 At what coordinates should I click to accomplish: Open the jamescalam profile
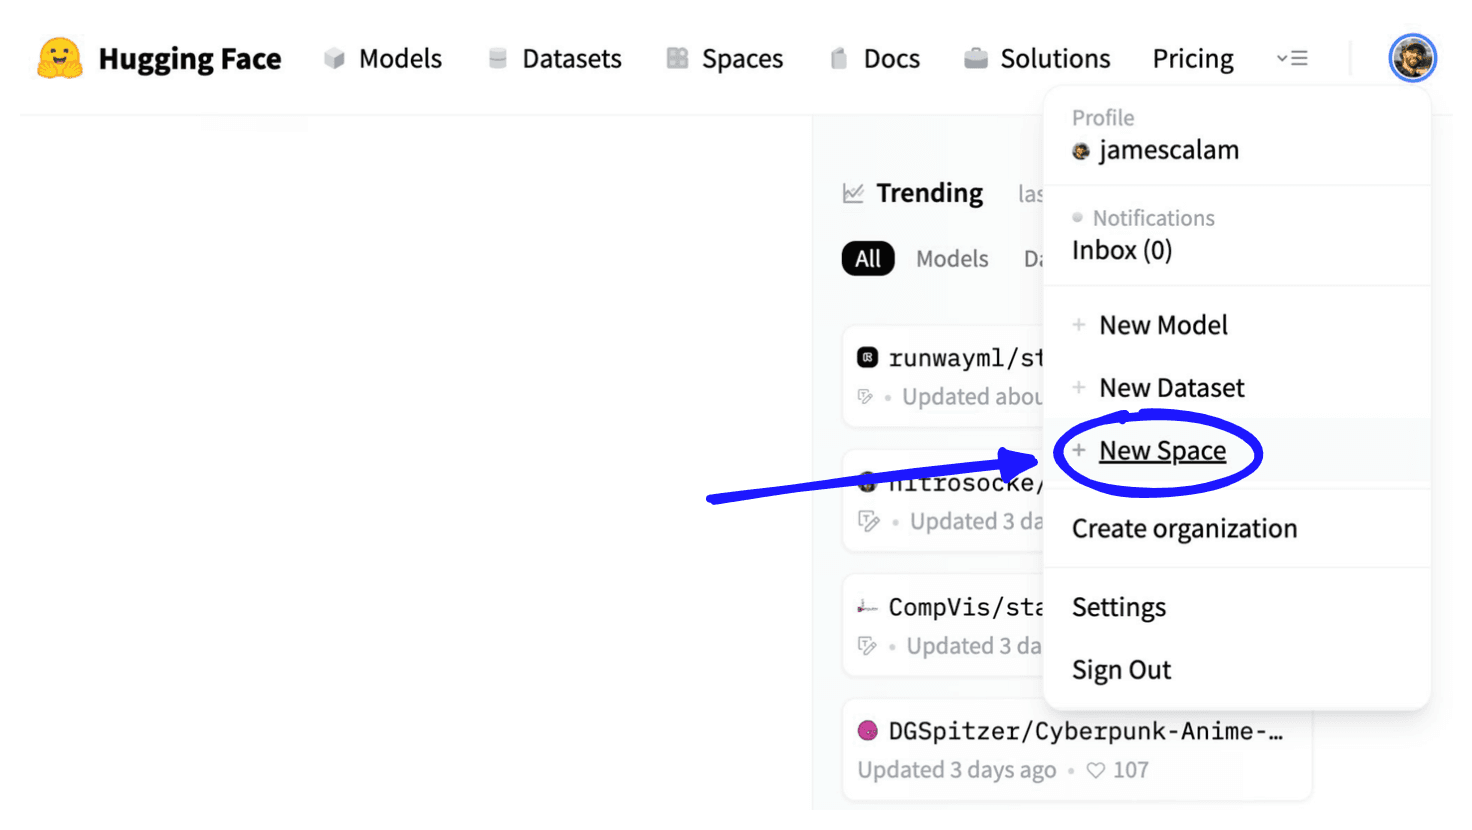point(1167,150)
